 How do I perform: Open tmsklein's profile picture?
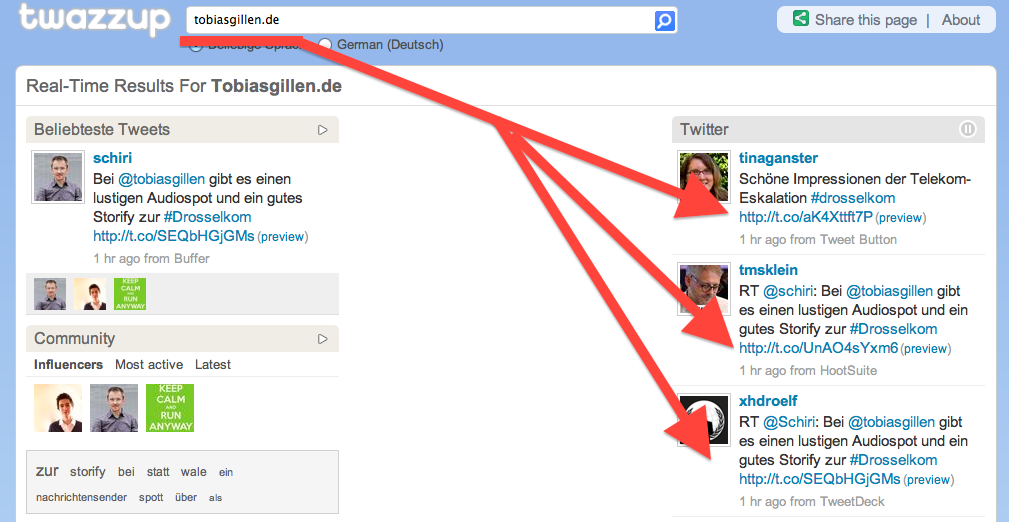[705, 288]
